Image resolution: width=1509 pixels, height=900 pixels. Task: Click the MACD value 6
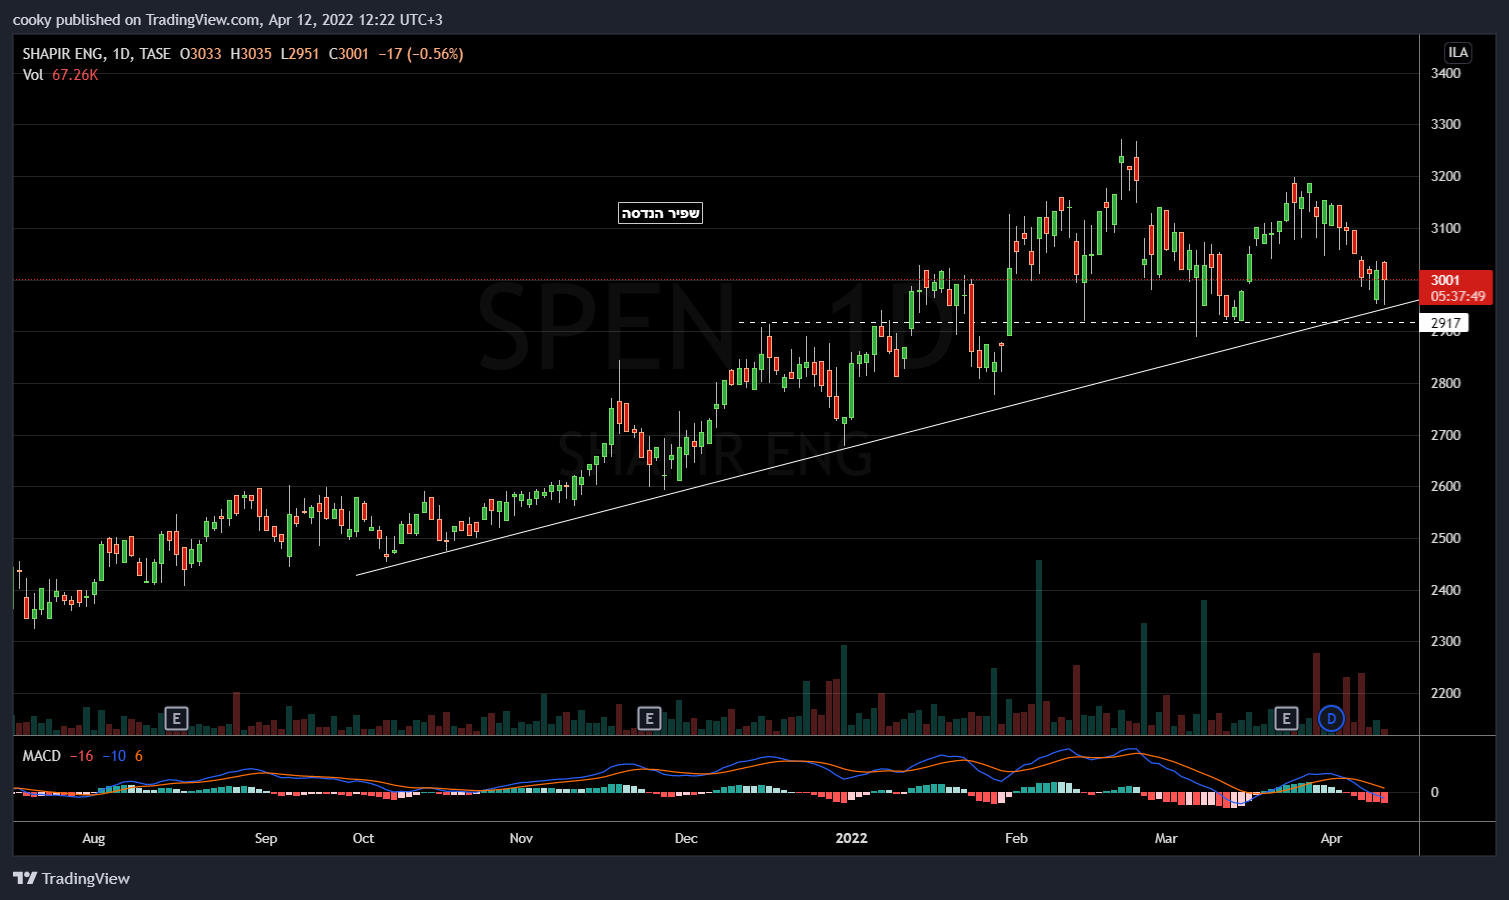[x=139, y=756]
